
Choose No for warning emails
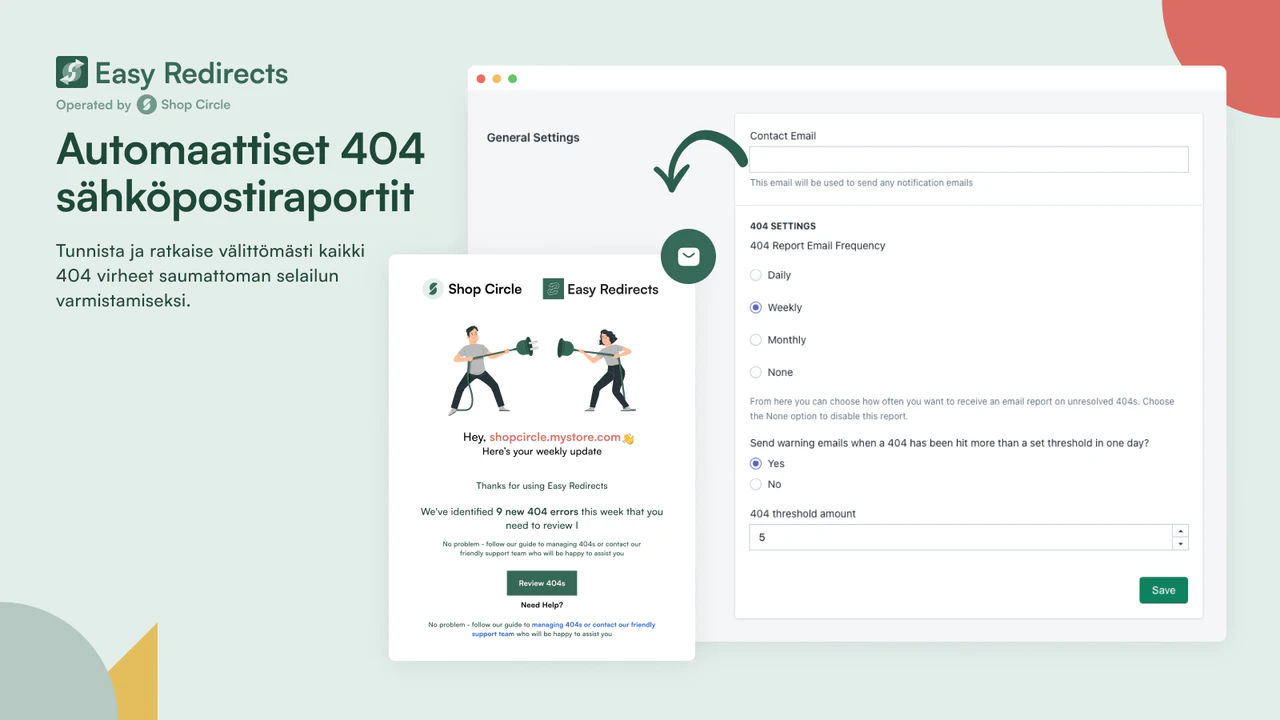[756, 484]
